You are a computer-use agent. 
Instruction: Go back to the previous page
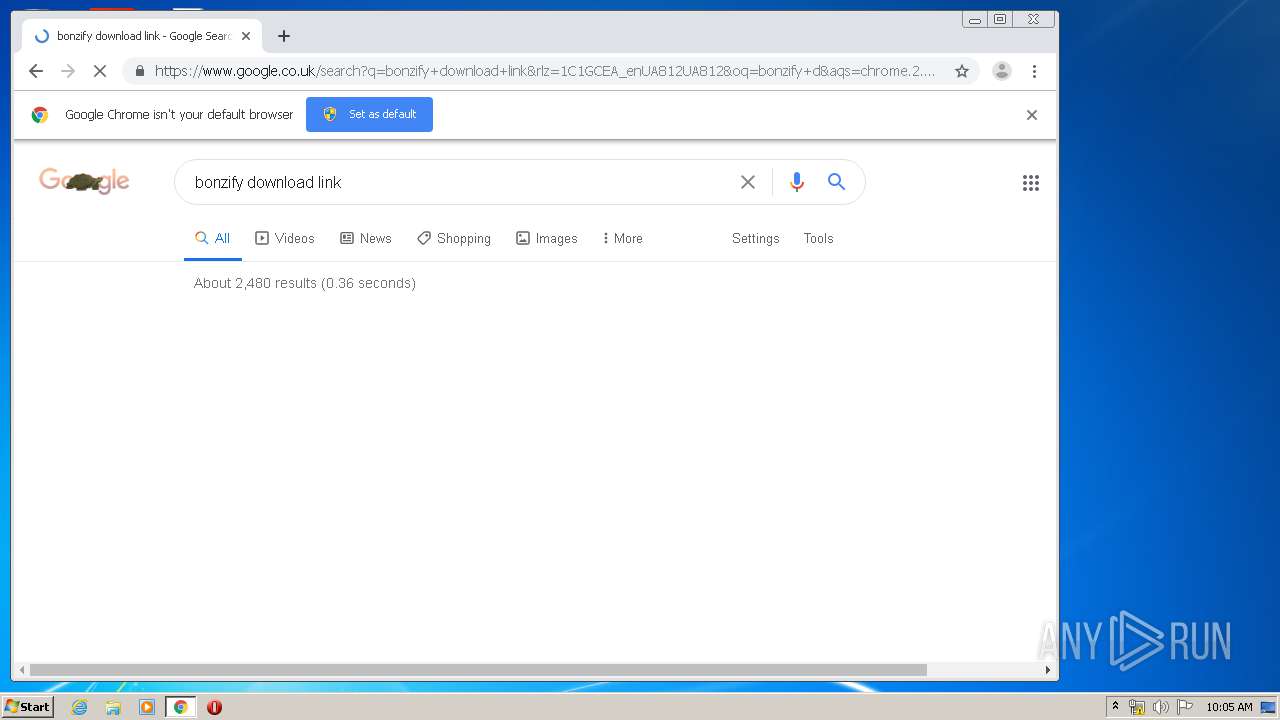pos(36,71)
